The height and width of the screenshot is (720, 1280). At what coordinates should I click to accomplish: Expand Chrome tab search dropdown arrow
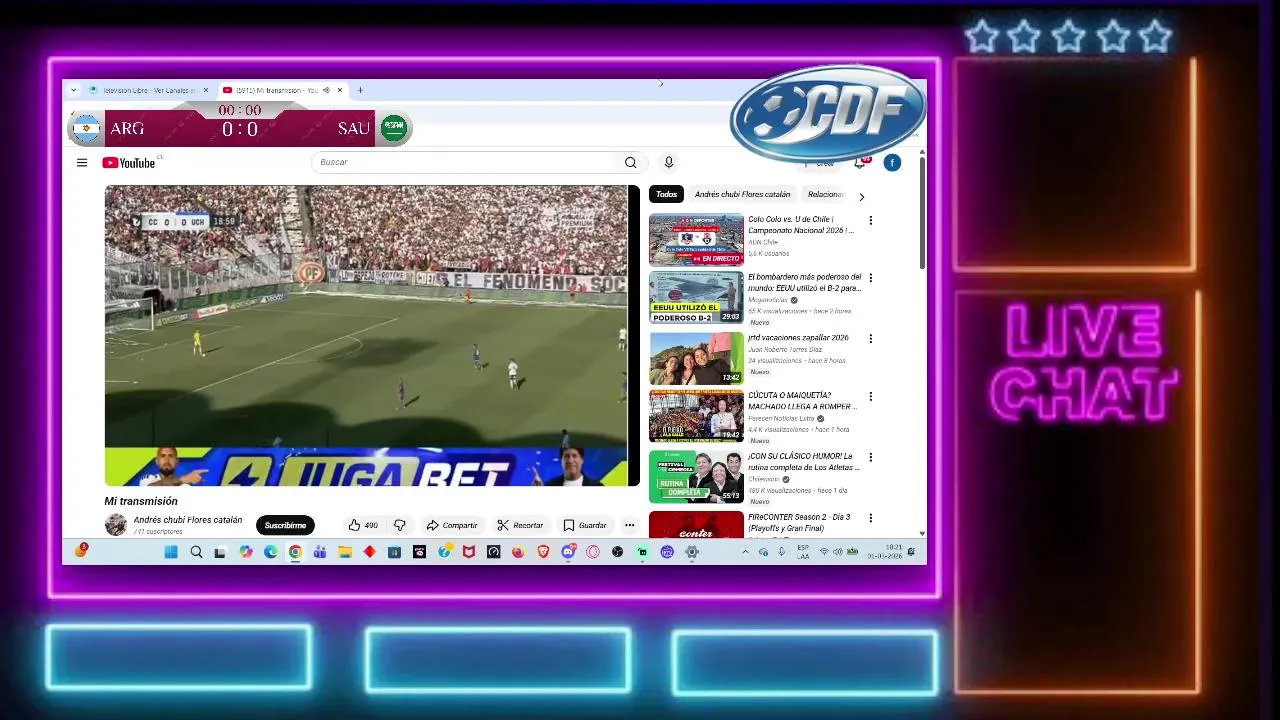pos(73,90)
